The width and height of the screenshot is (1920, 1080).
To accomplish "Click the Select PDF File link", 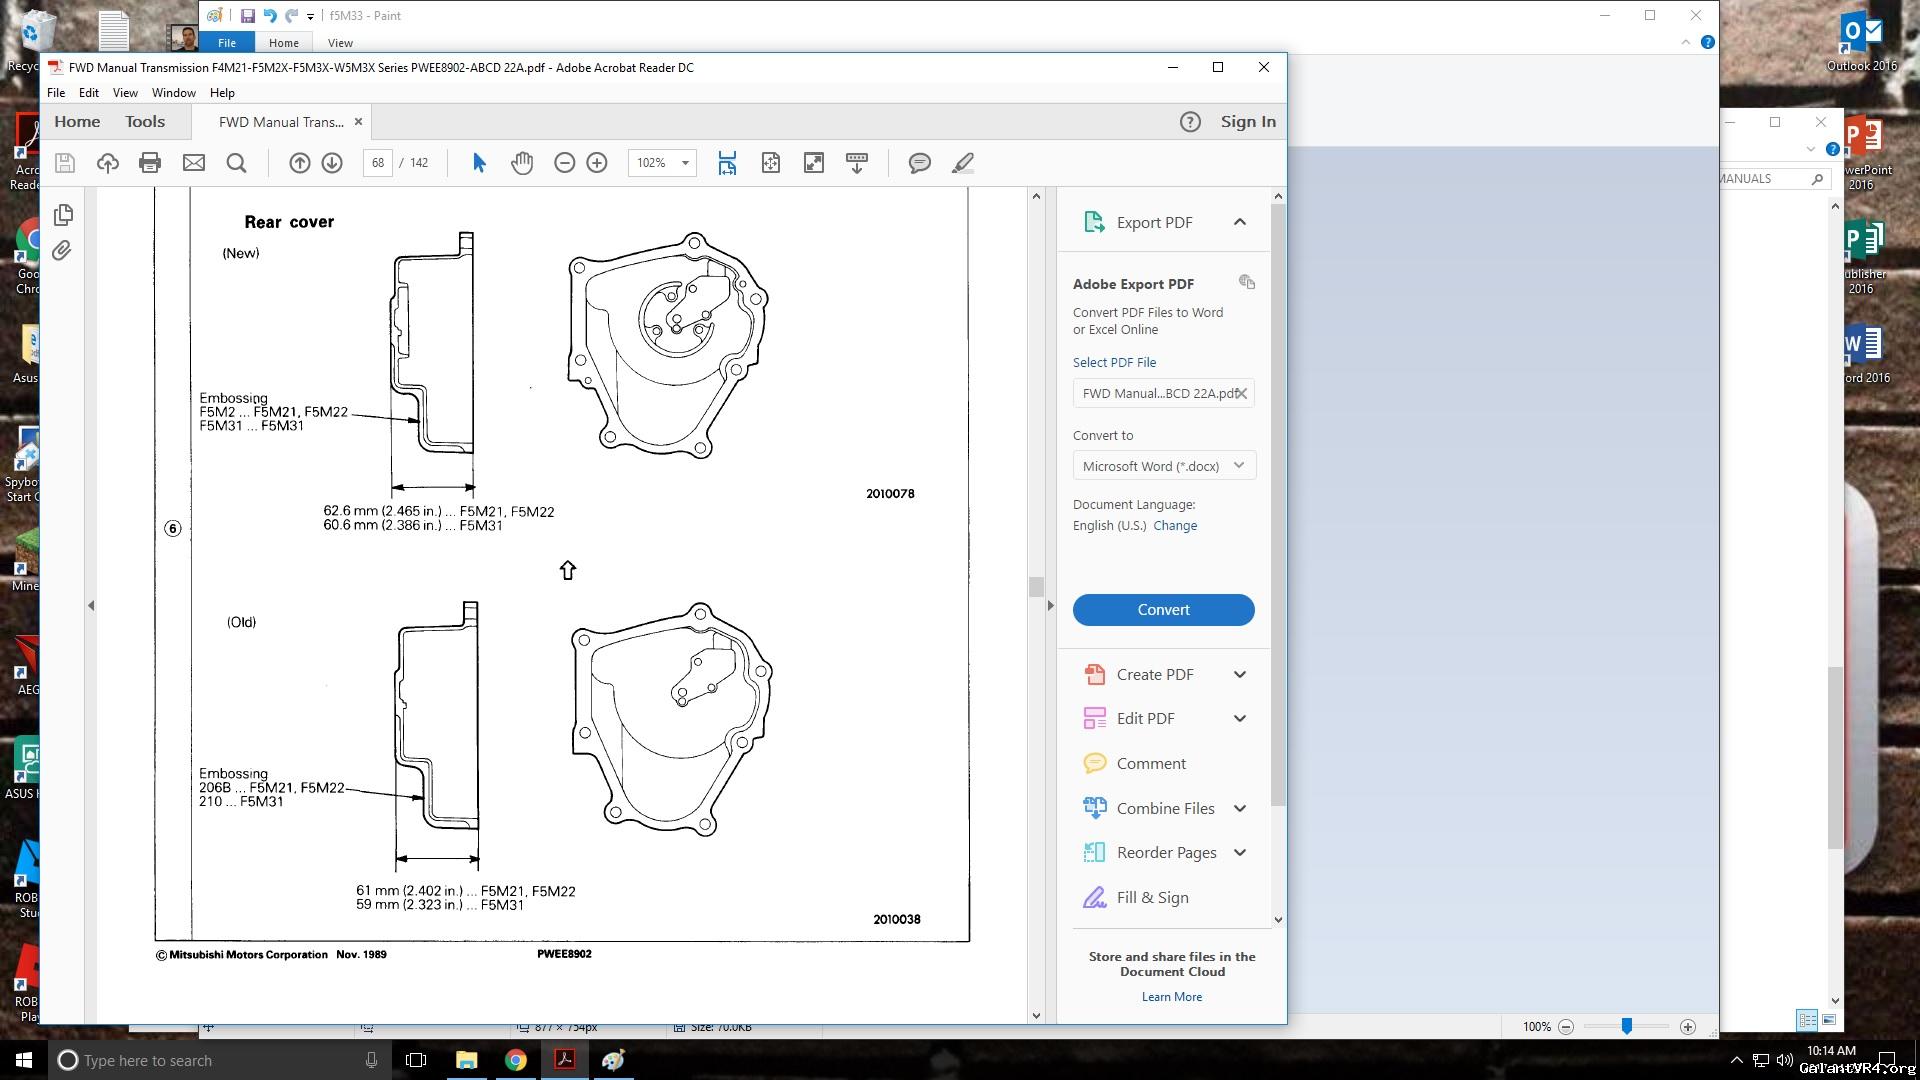I will coord(1114,363).
